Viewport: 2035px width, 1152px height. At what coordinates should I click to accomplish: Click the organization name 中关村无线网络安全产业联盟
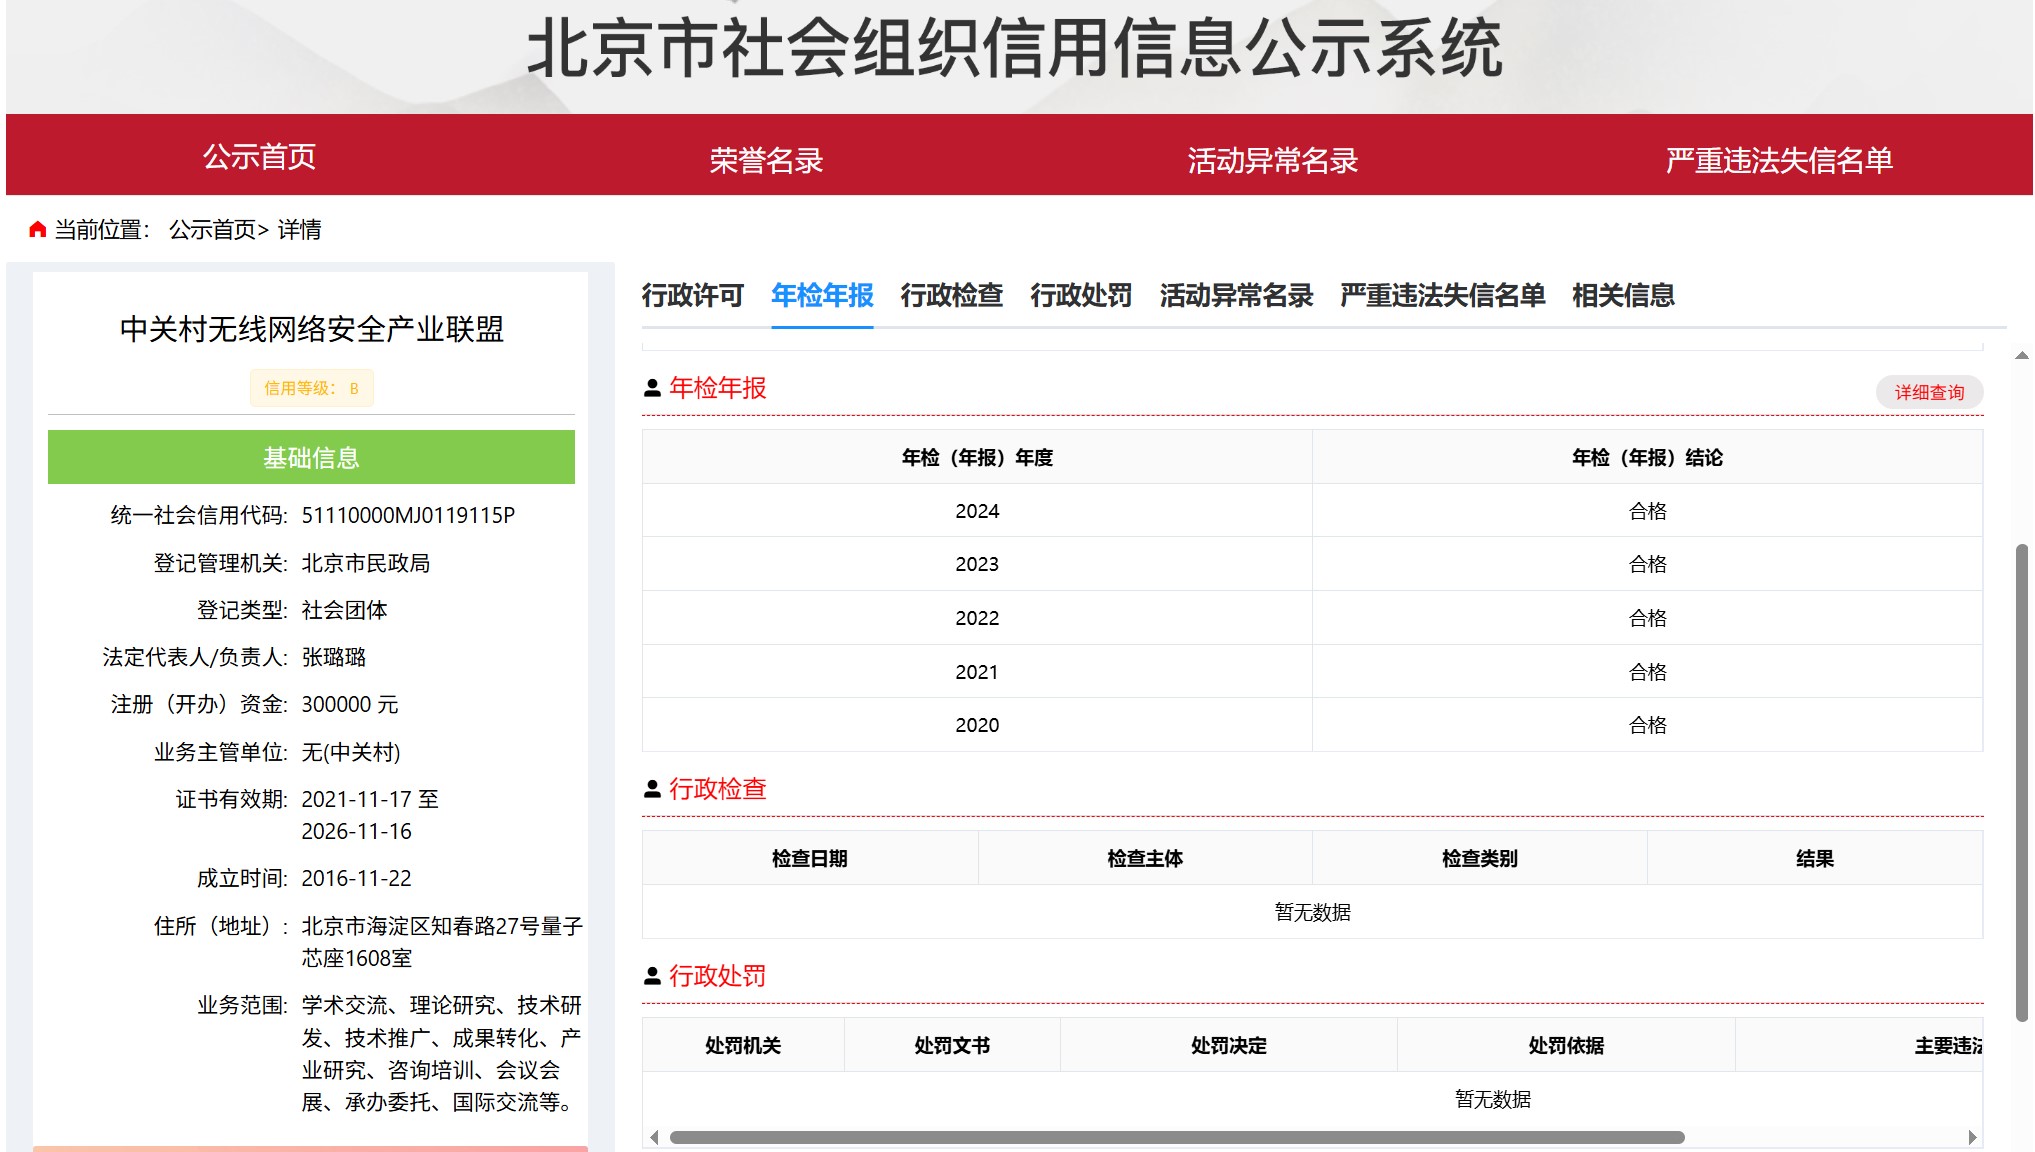pos(311,329)
